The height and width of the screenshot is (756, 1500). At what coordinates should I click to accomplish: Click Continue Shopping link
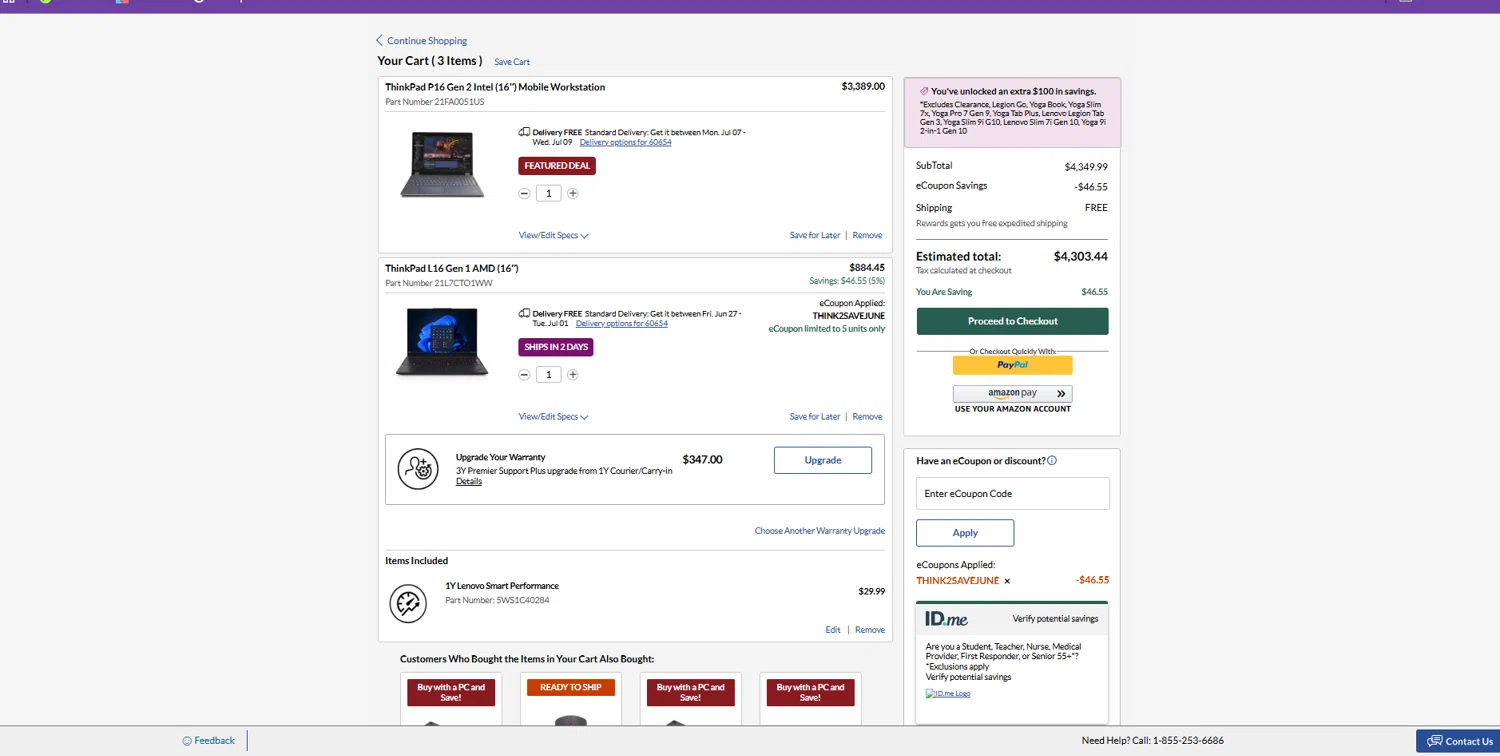pos(427,41)
